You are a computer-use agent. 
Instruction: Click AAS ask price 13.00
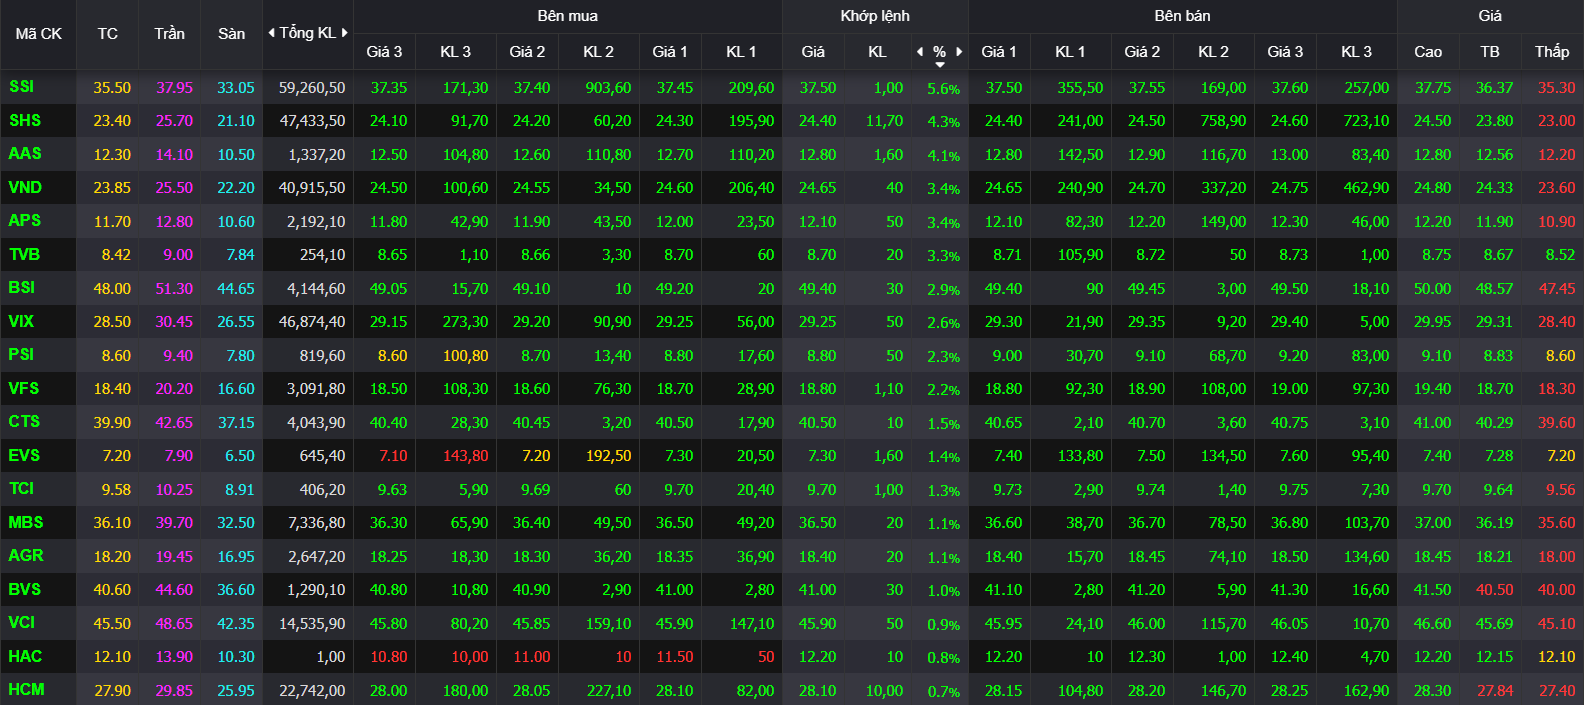1289,155
